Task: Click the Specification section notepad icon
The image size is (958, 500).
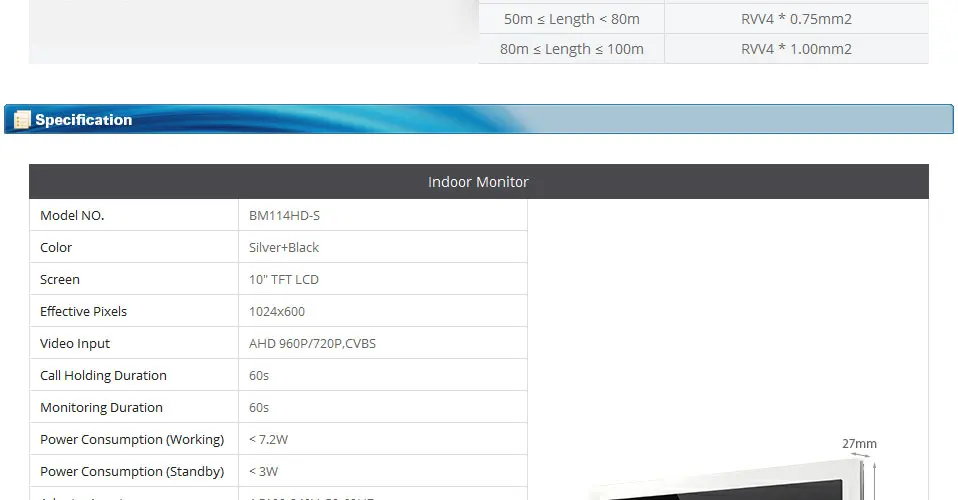Action: (x=22, y=120)
